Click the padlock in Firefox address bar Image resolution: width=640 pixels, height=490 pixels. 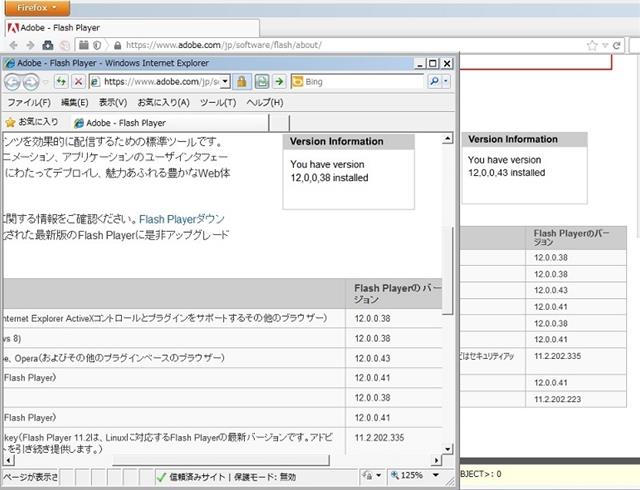pyautogui.click(x=118, y=45)
